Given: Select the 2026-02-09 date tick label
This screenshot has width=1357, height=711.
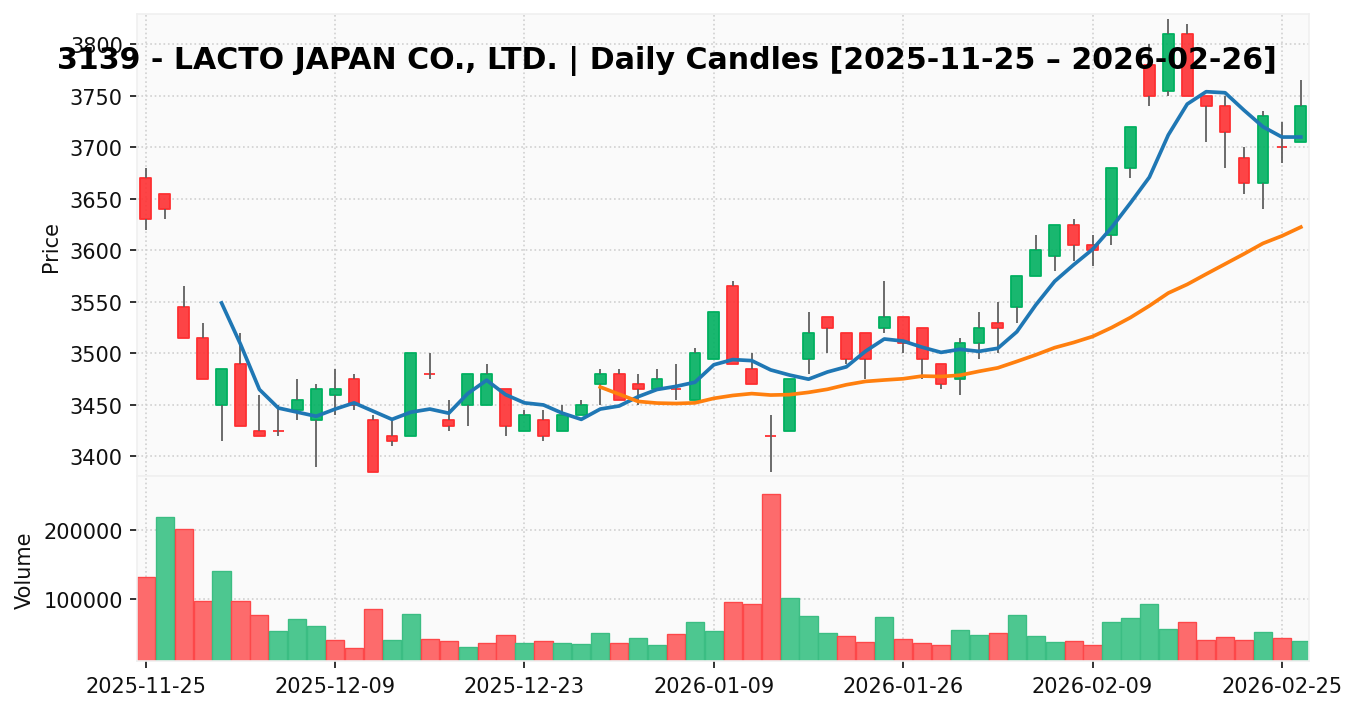Looking at the screenshot, I should coord(1092,686).
